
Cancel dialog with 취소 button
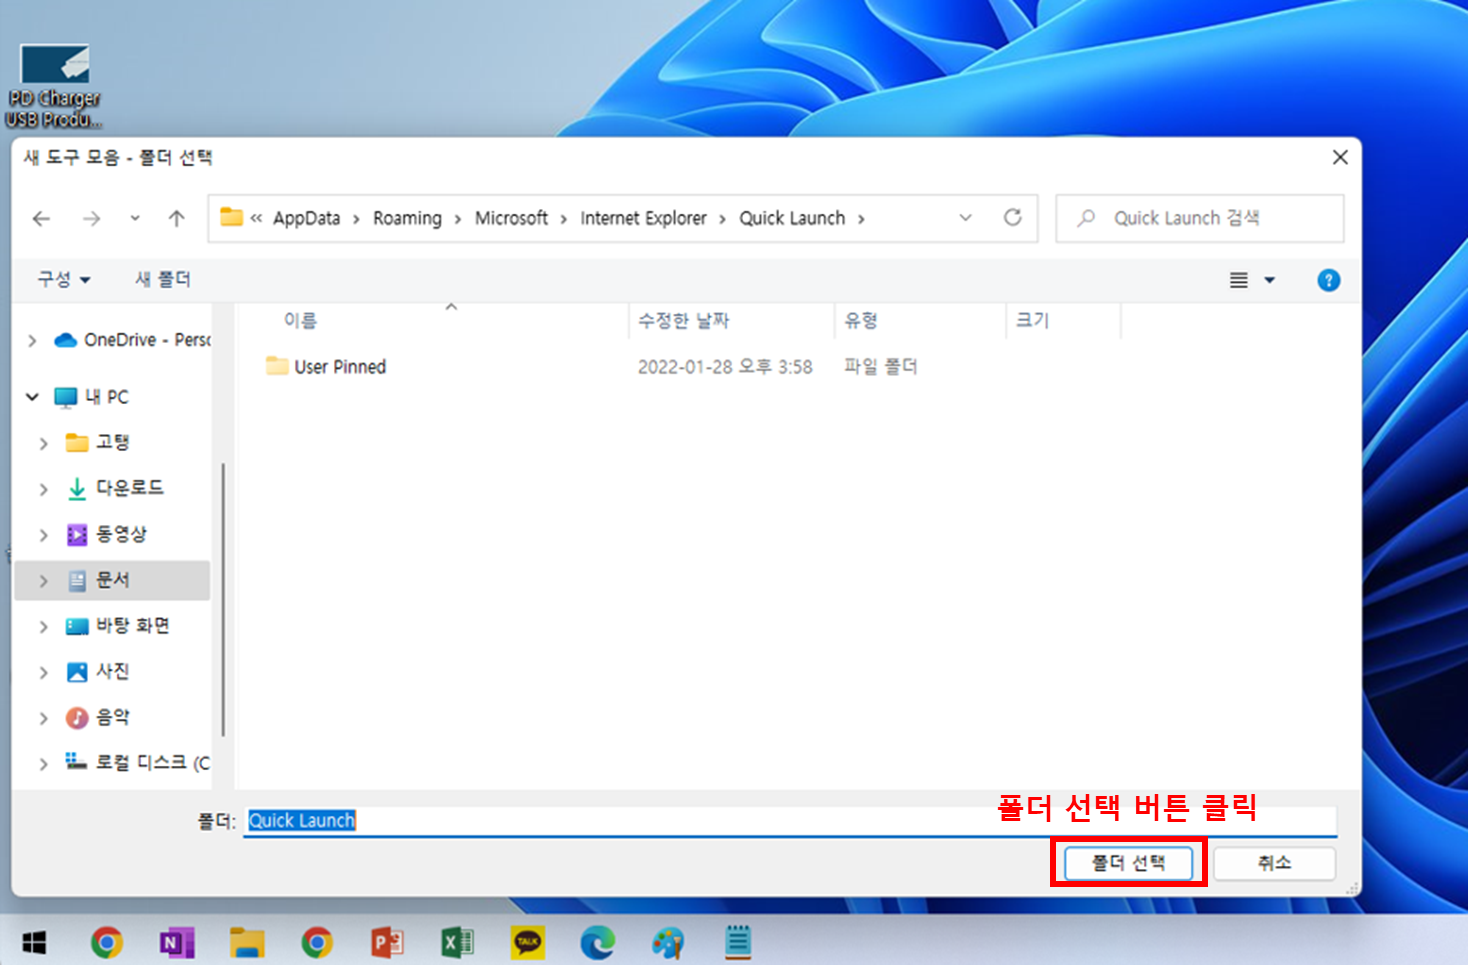pyautogui.click(x=1274, y=863)
